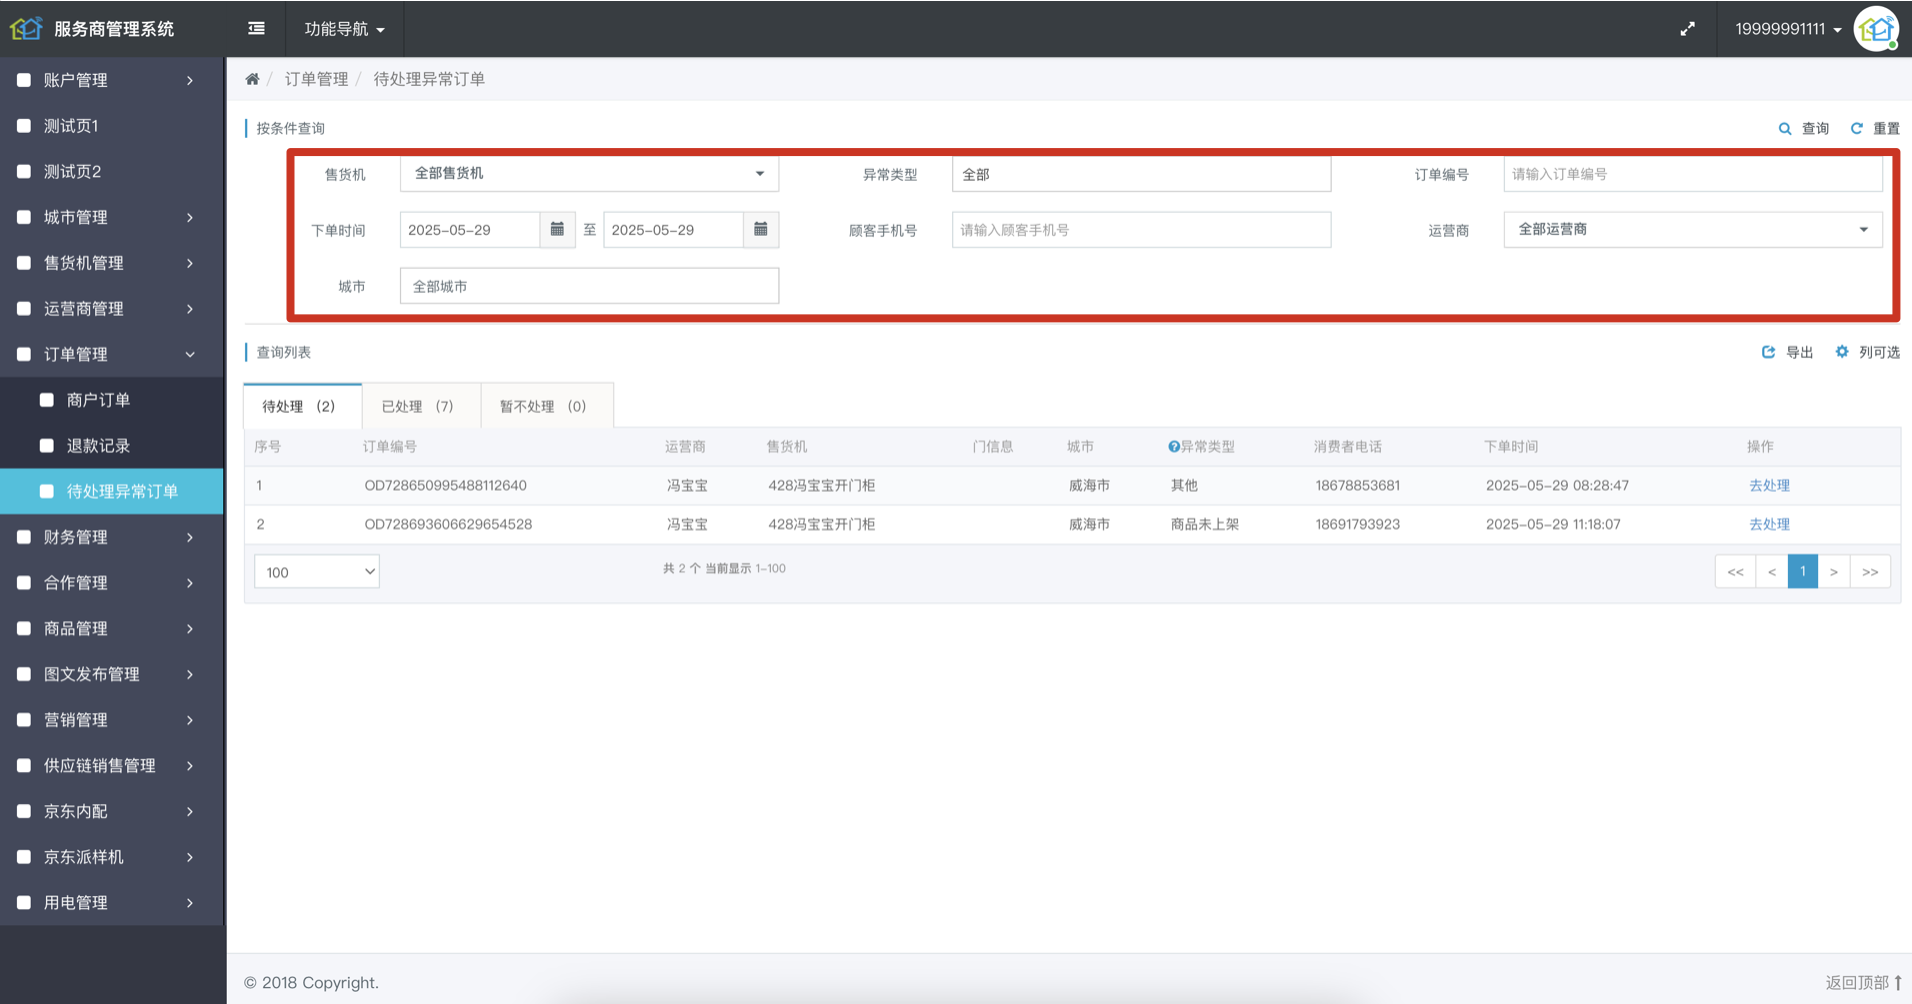This screenshot has width=1912, height=1004.
Task: Open 测试页1 in the sidebar
Action: (112, 126)
